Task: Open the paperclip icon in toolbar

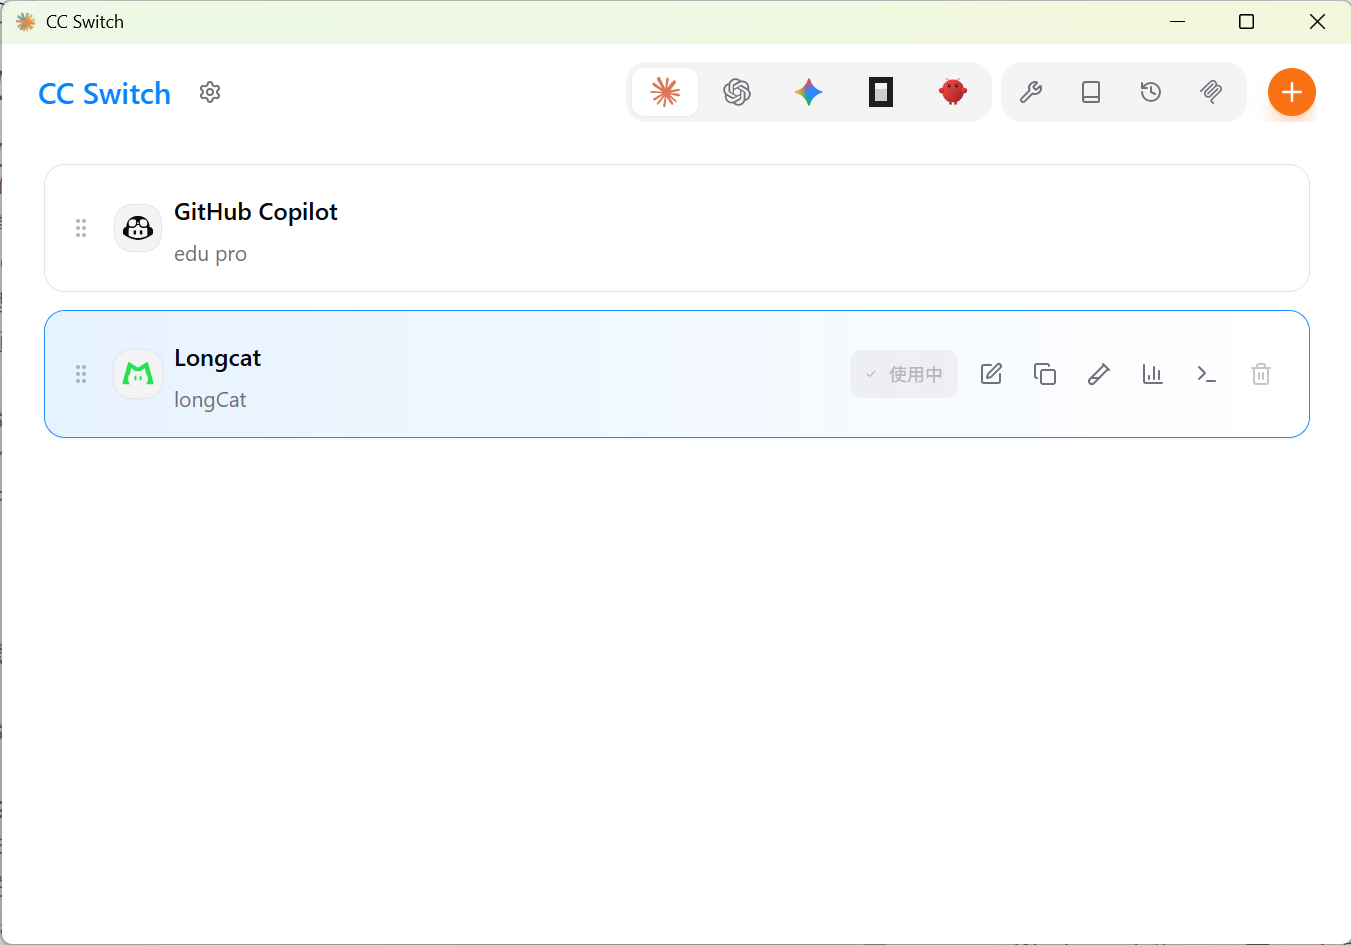Action: click(1211, 92)
